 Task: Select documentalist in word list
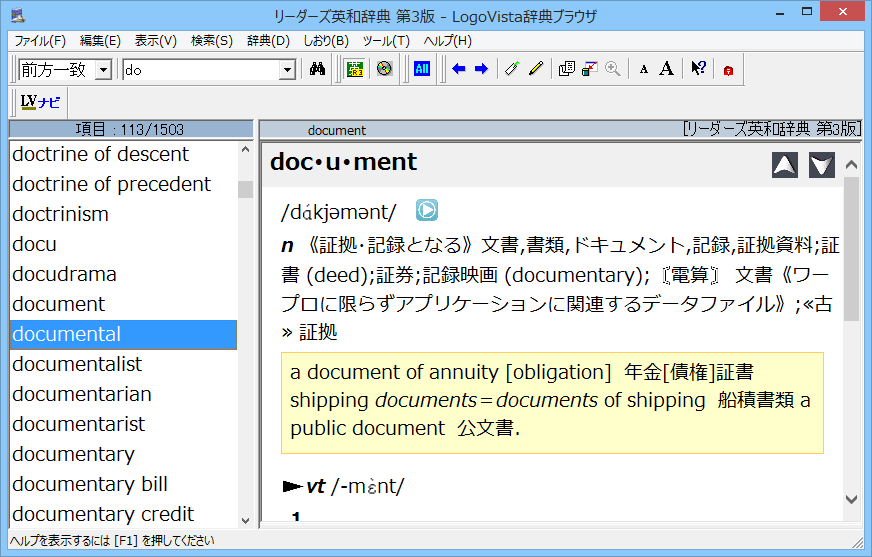[123, 364]
